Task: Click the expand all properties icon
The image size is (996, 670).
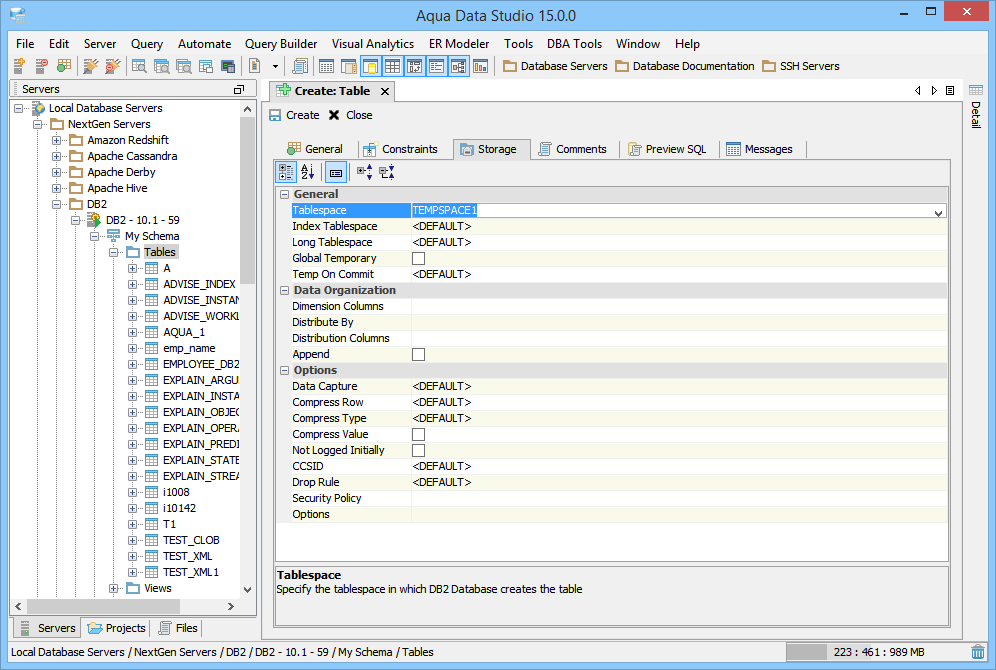Action: coord(365,172)
